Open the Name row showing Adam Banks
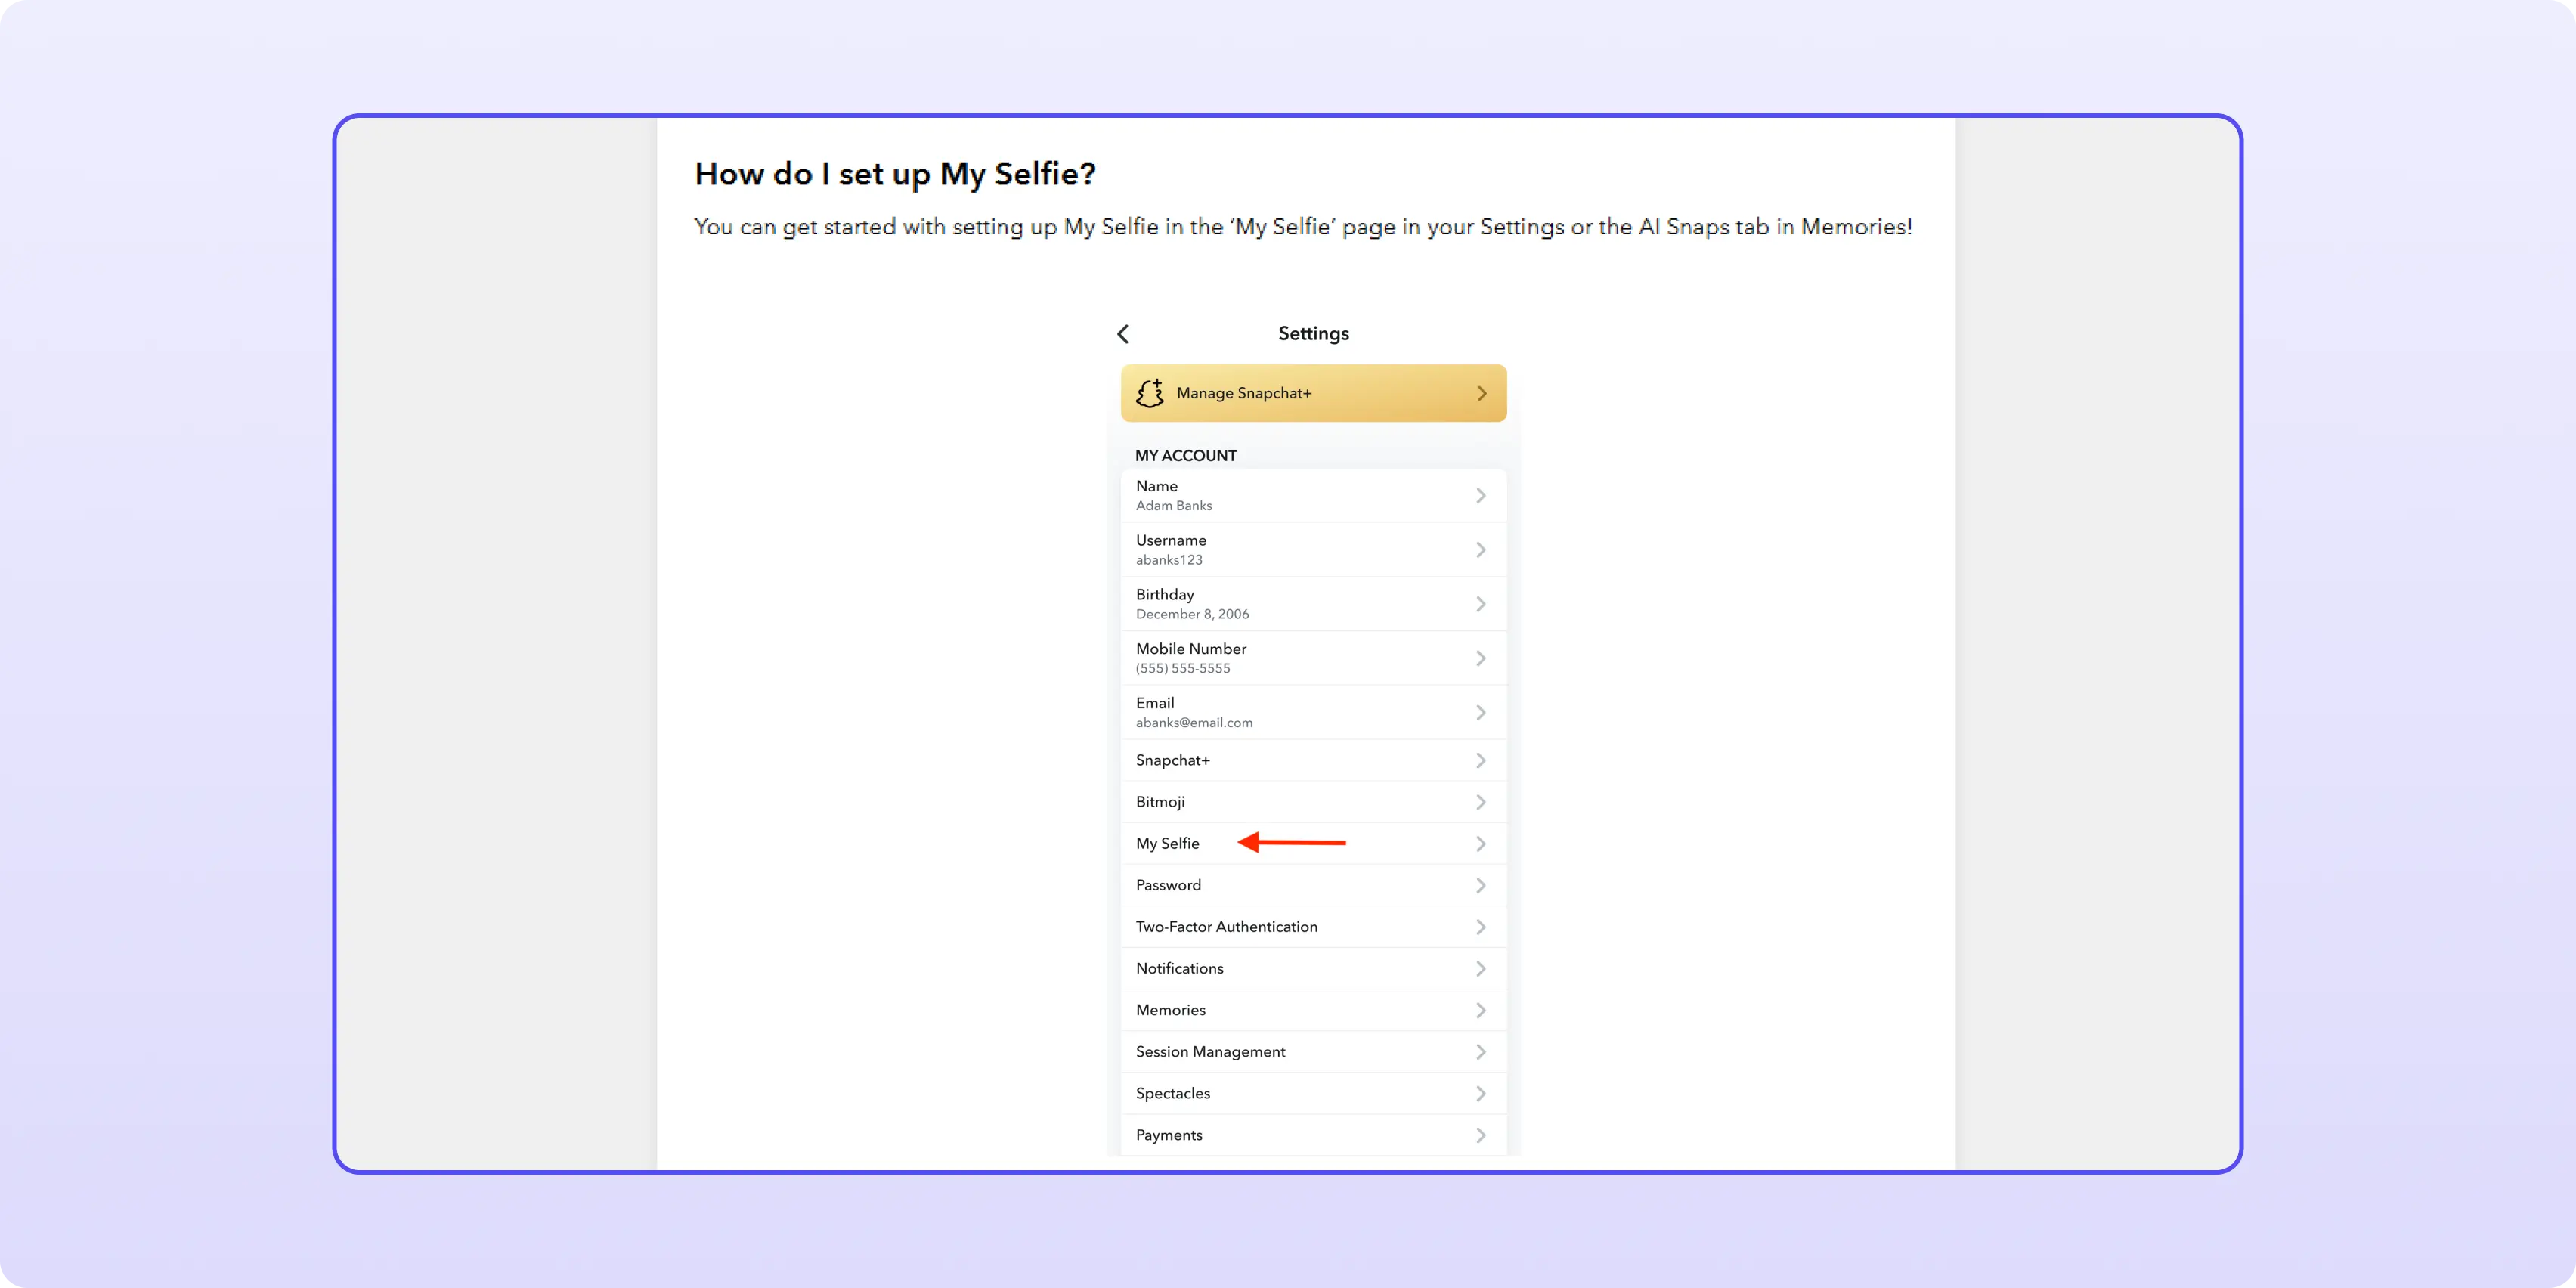This screenshot has width=2576, height=1288. 1313,496
